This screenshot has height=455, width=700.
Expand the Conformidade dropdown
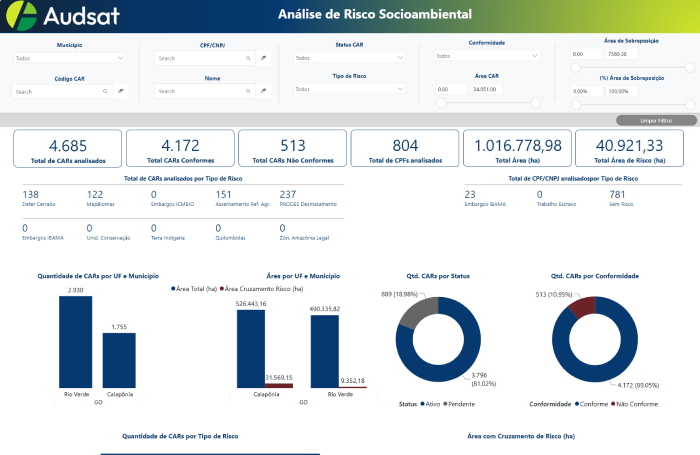(488, 56)
